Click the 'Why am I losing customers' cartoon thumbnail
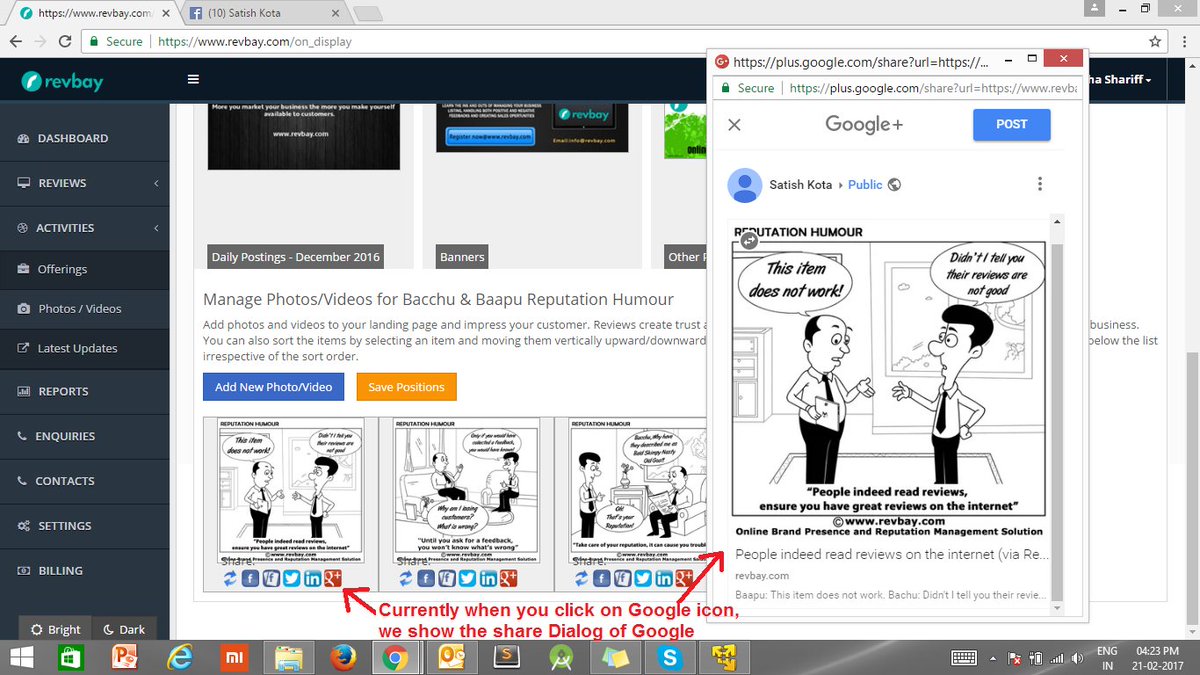The image size is (1200, 675). click(x=467, y=492)
